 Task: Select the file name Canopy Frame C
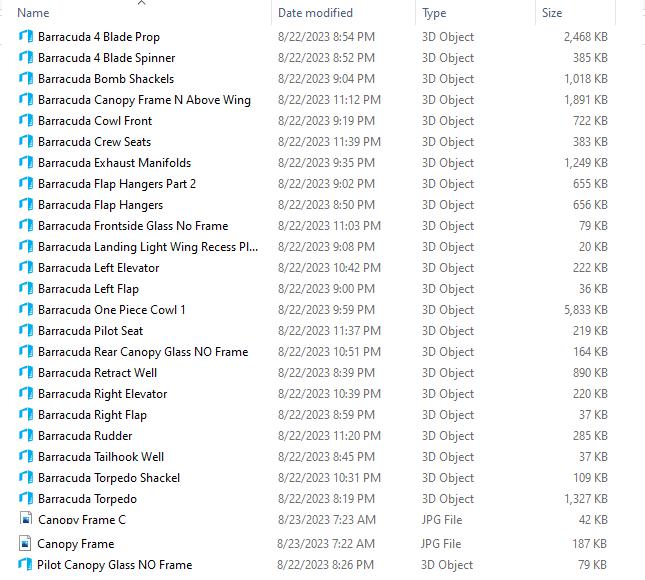coord(82,520)
